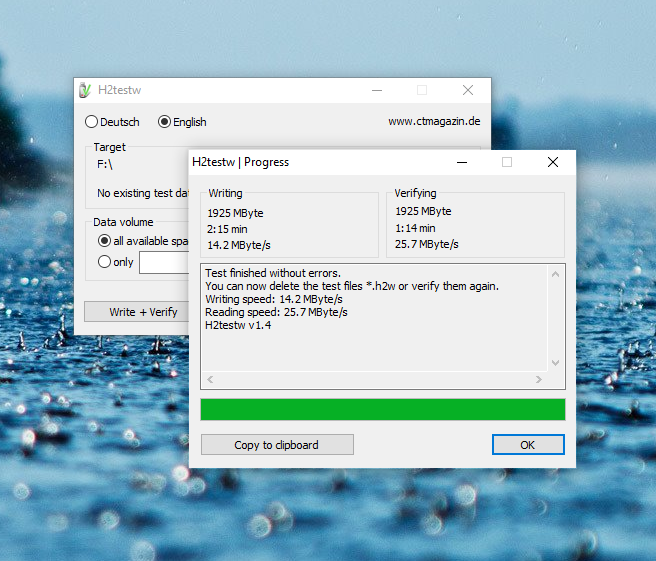Minimize the H2testw Progress dialog
Viewport: 656px width, 561px height.
click(462, 162)
